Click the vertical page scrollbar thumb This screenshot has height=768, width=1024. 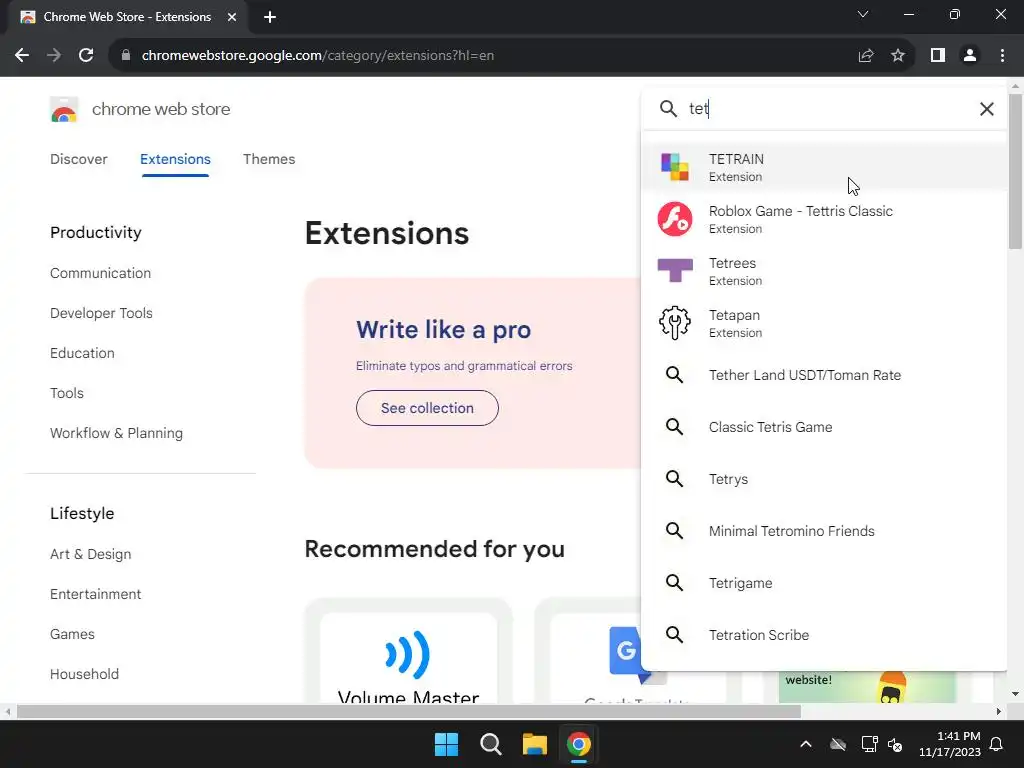(1015, 171)
